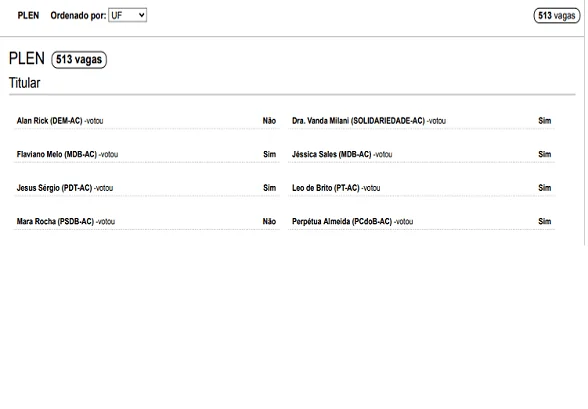The image size is (588, 409).
Task: Click the 513 vagas badge beside PLEN heading
Action: pyautogui.click(x=79, y=60)
